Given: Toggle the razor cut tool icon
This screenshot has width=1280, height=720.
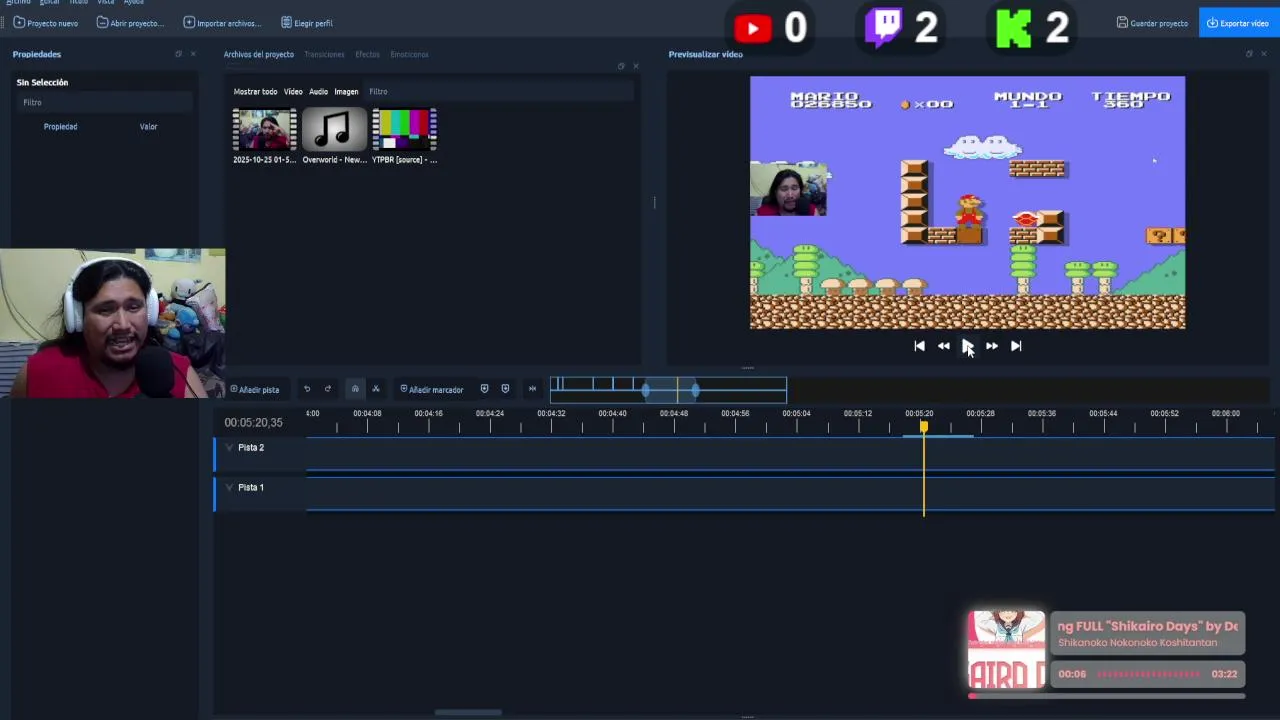Looking at the screenshot, I should [376, 389].
